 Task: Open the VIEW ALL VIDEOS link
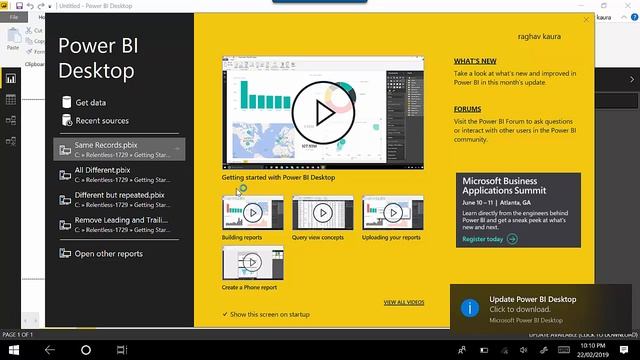[x=404, y=302]
